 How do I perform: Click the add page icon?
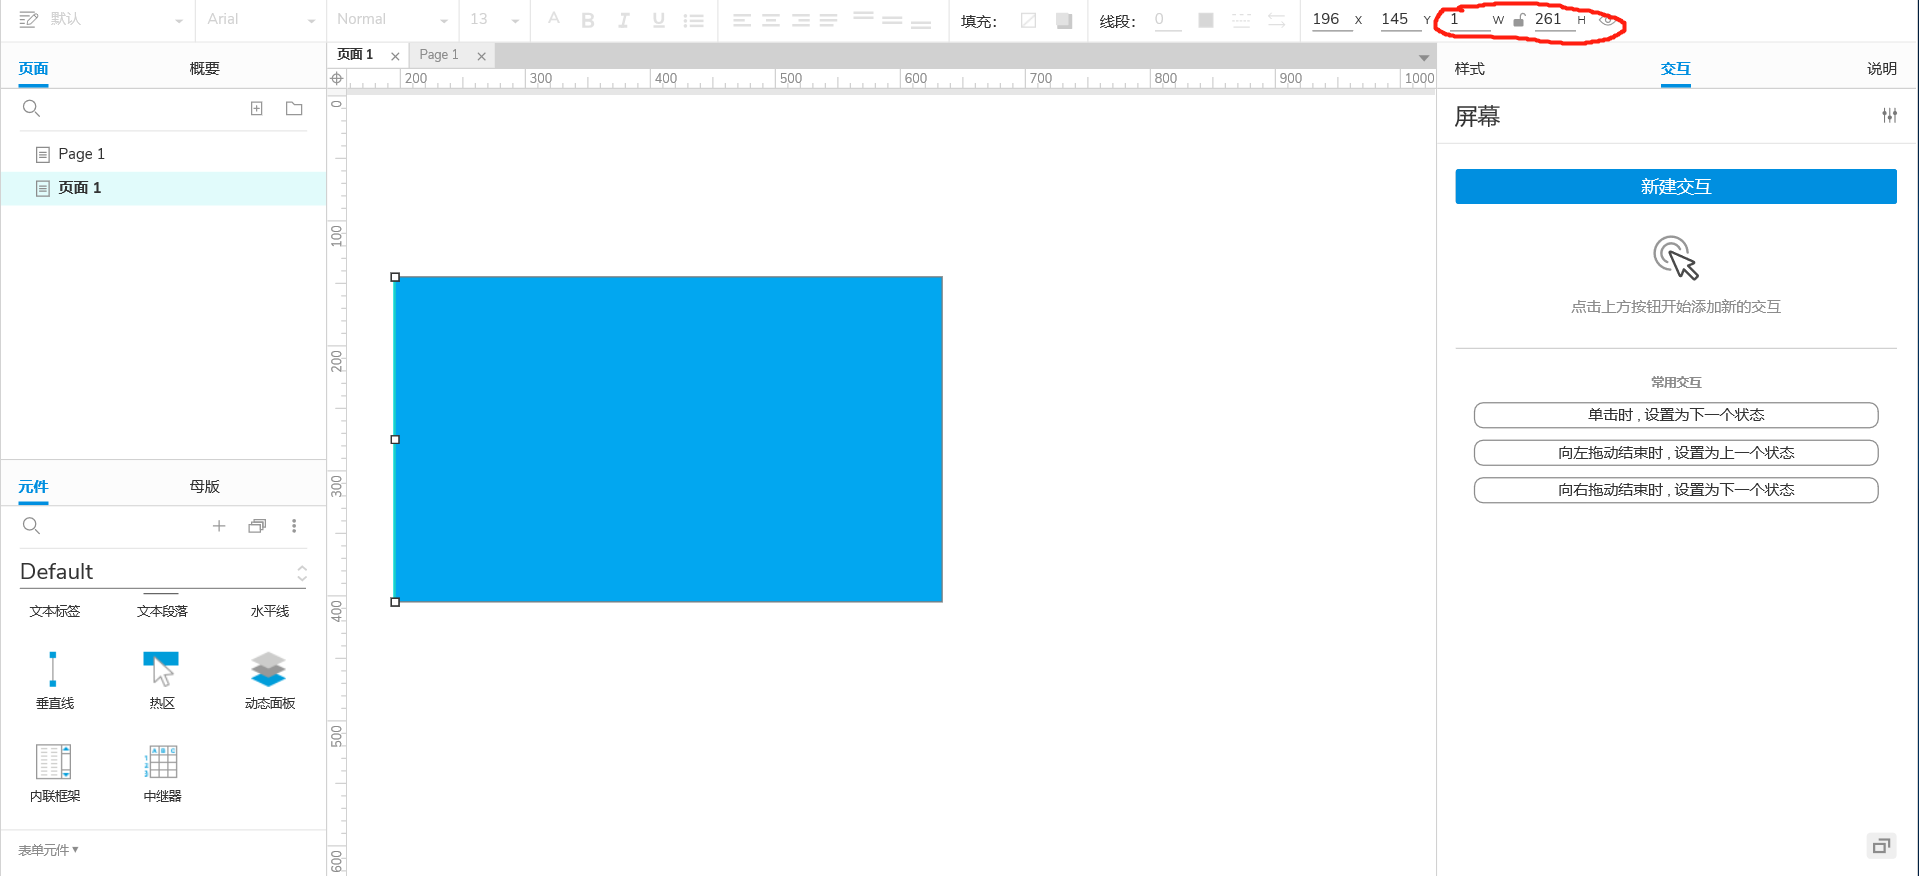point(257,108)
